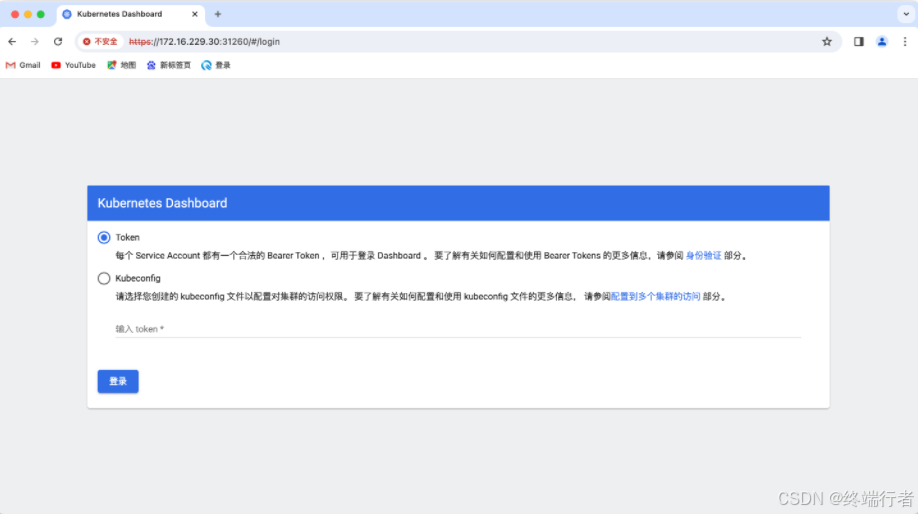Reload the page with the refresh icon
The image size is (918, 514).
[57, 42]
